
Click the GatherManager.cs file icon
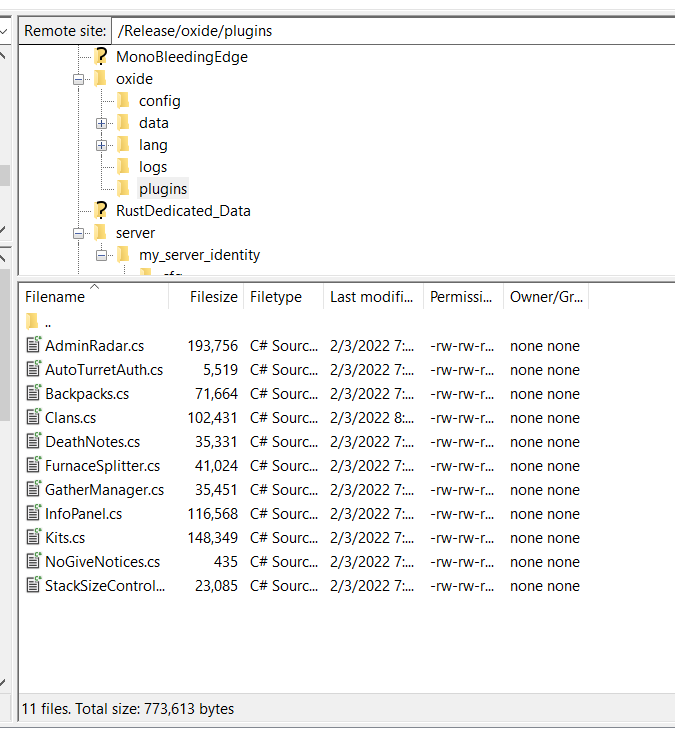coord(34,489)
